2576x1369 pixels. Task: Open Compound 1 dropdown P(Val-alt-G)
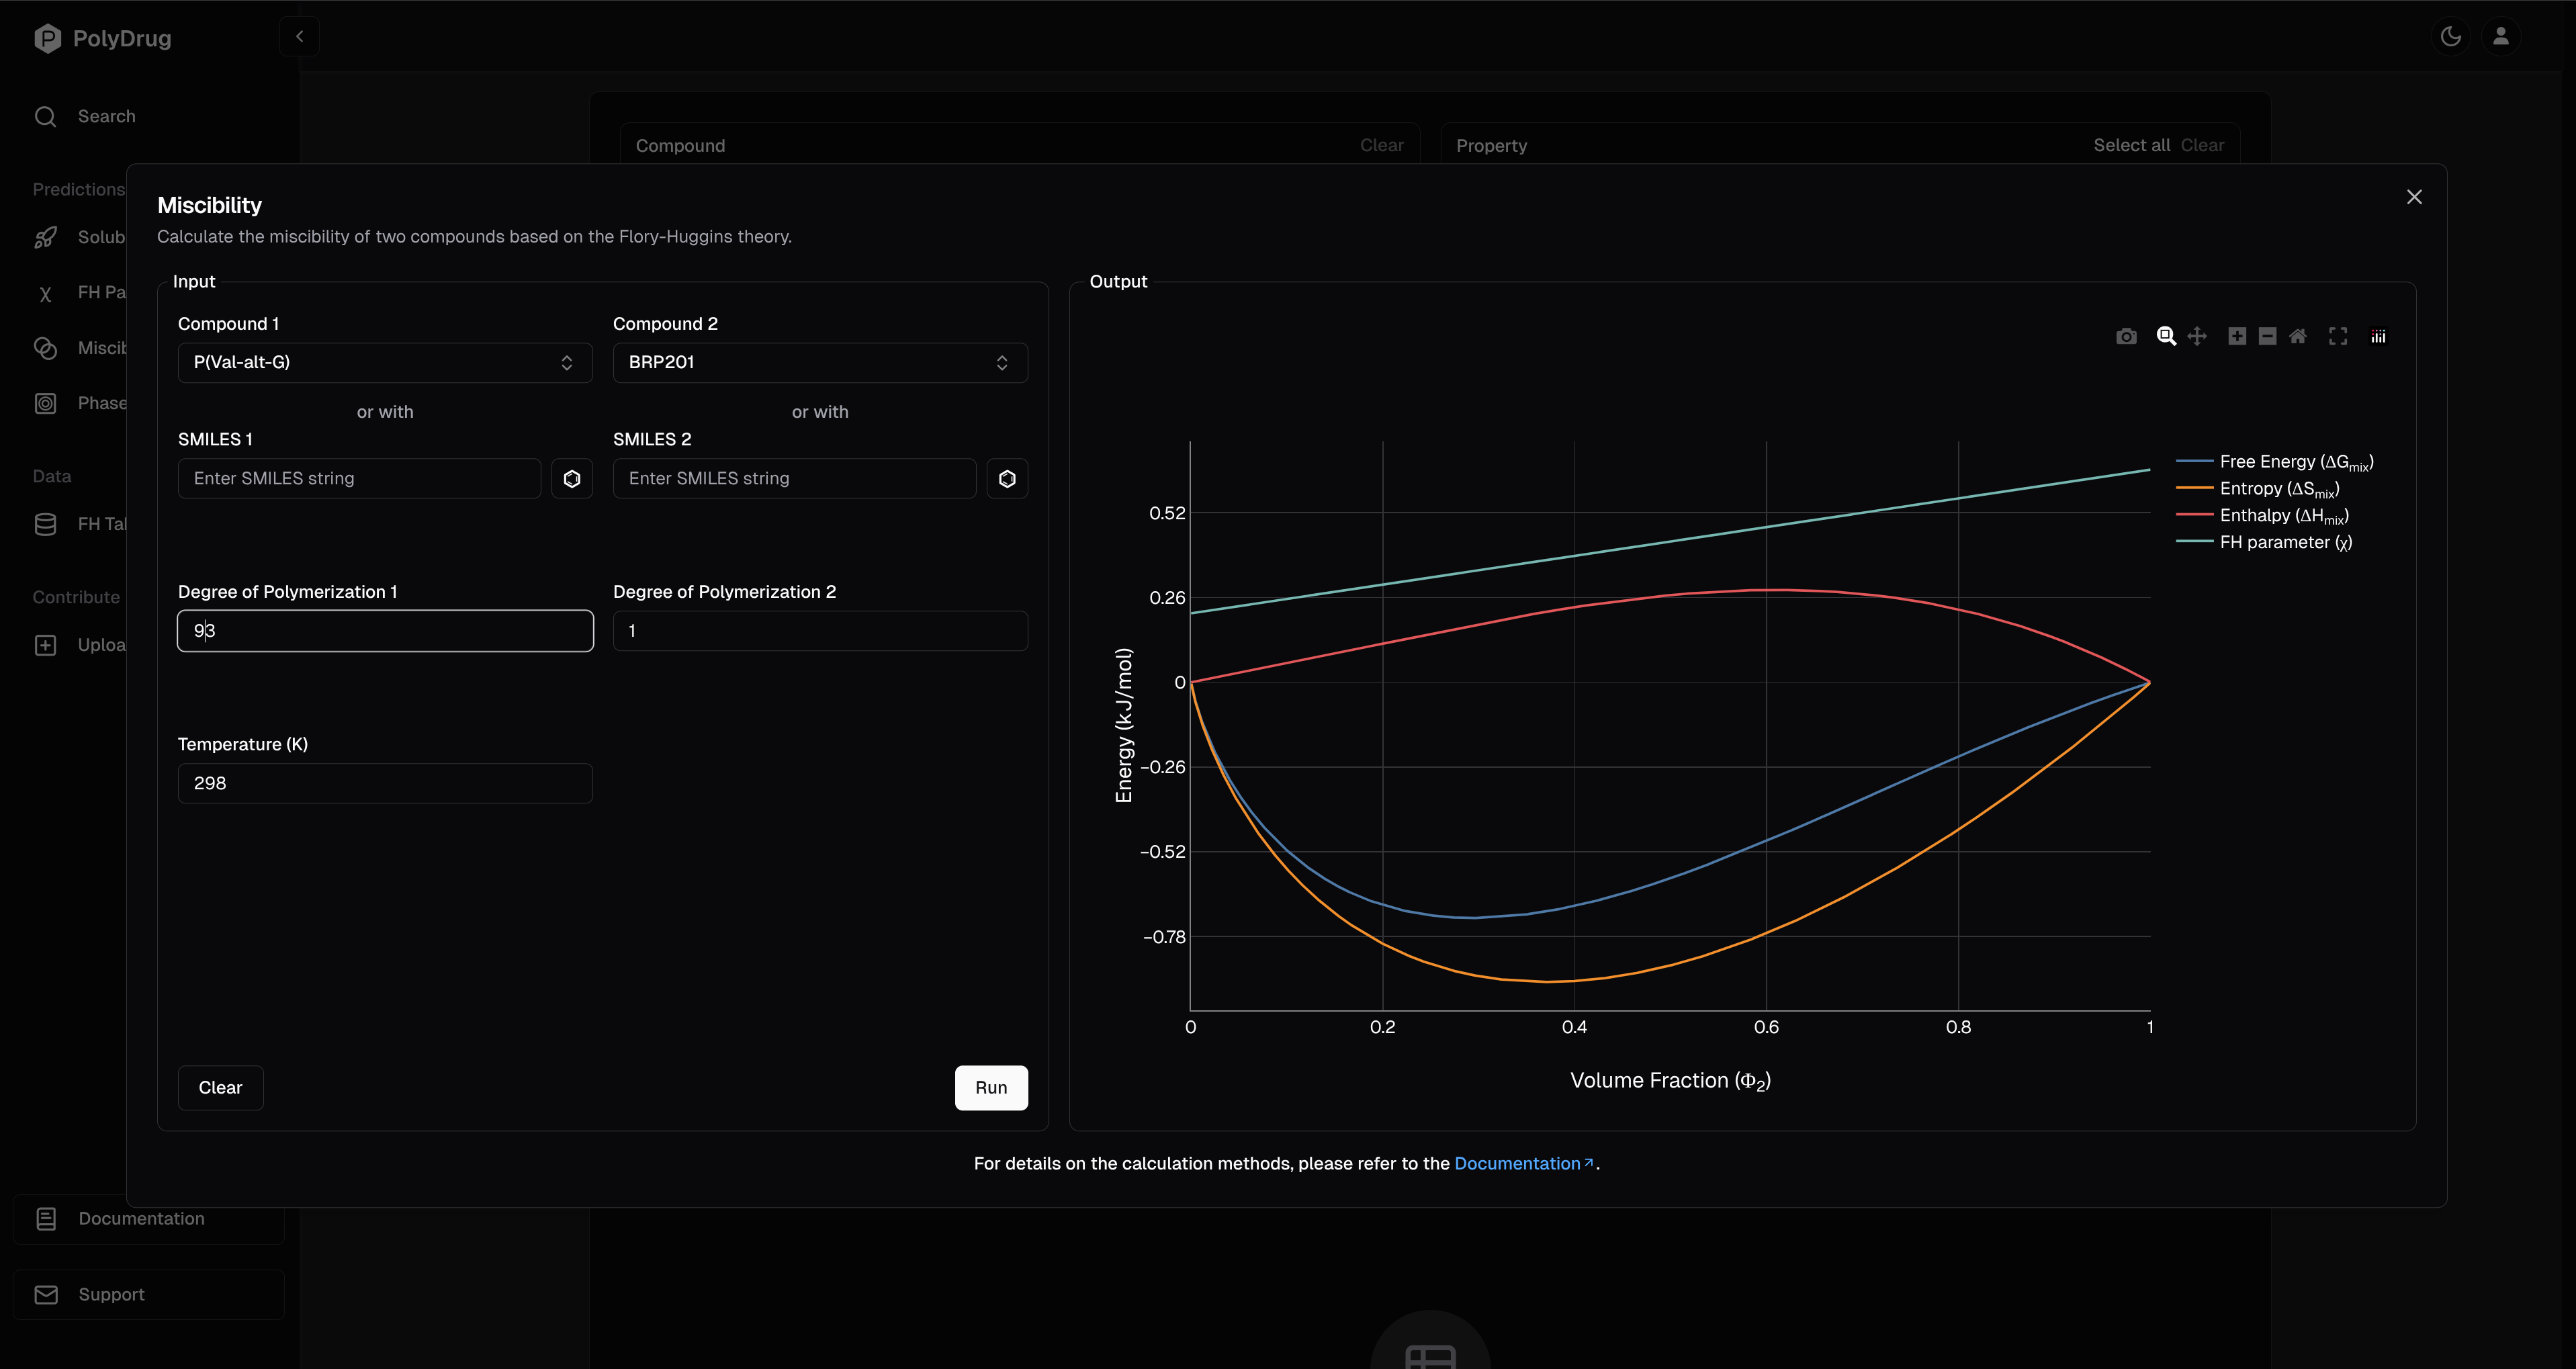pyautogui.click(x=385, y=363)
